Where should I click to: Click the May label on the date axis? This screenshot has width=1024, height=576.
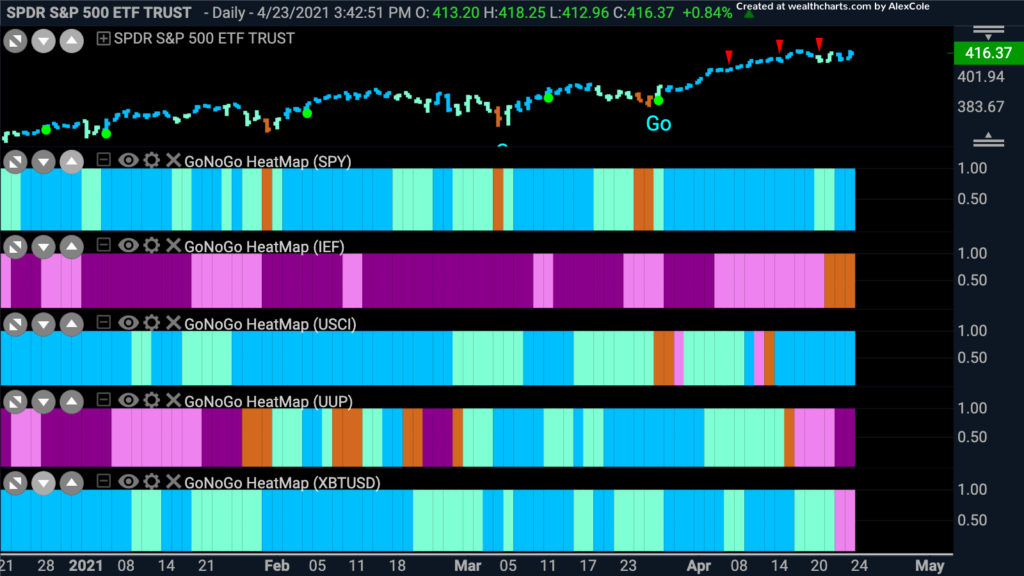pyautogui.click(x=930, y=566)
